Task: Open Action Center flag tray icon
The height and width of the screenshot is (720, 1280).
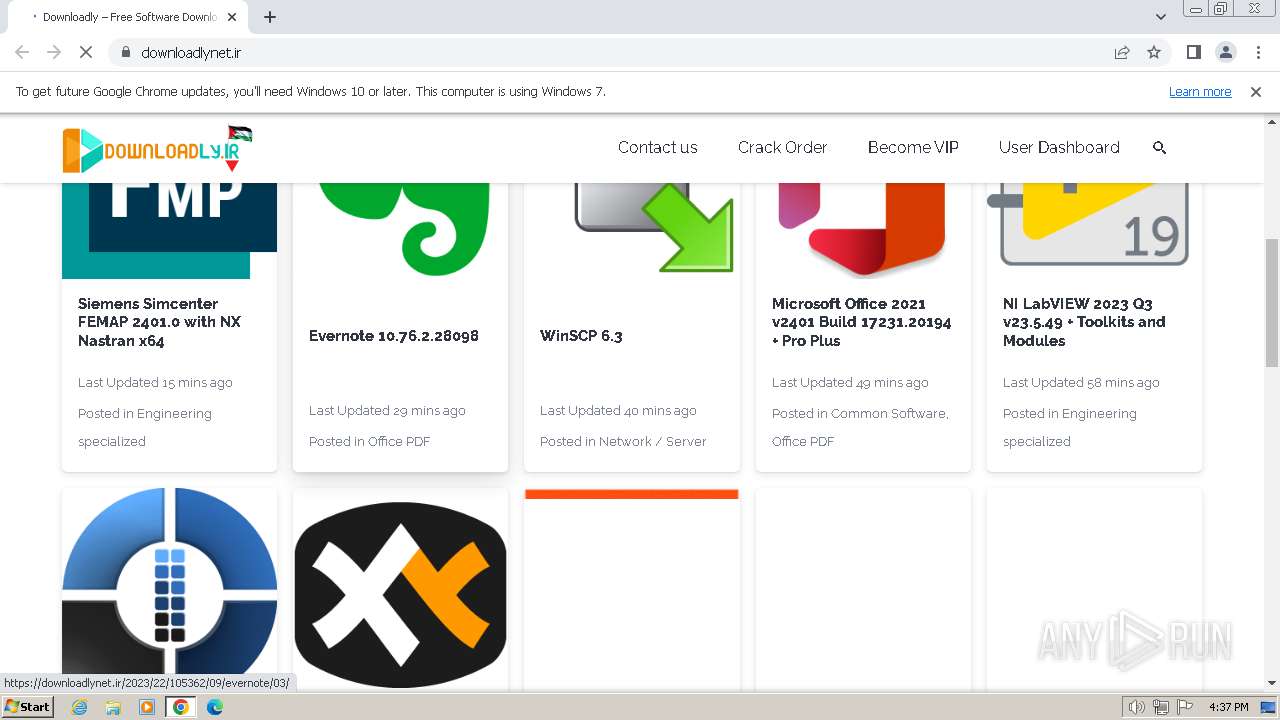Action: [1184, 707]
